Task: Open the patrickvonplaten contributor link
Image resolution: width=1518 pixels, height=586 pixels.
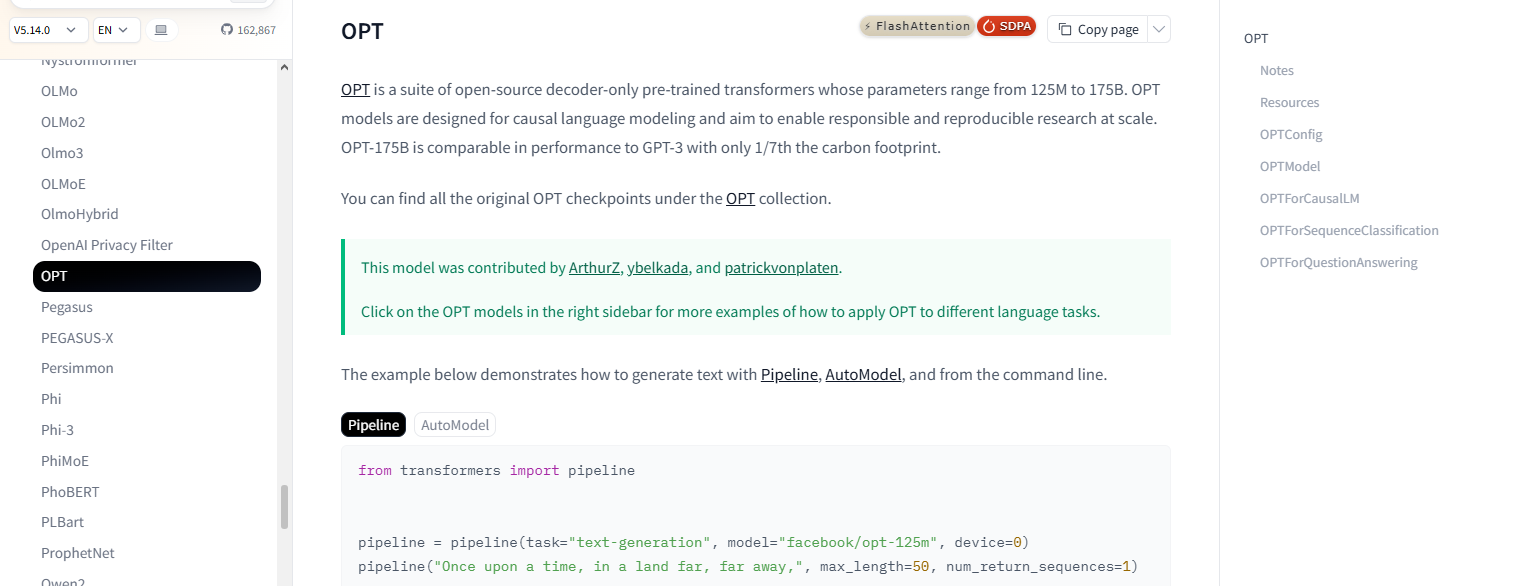Action: click(782, 268)
